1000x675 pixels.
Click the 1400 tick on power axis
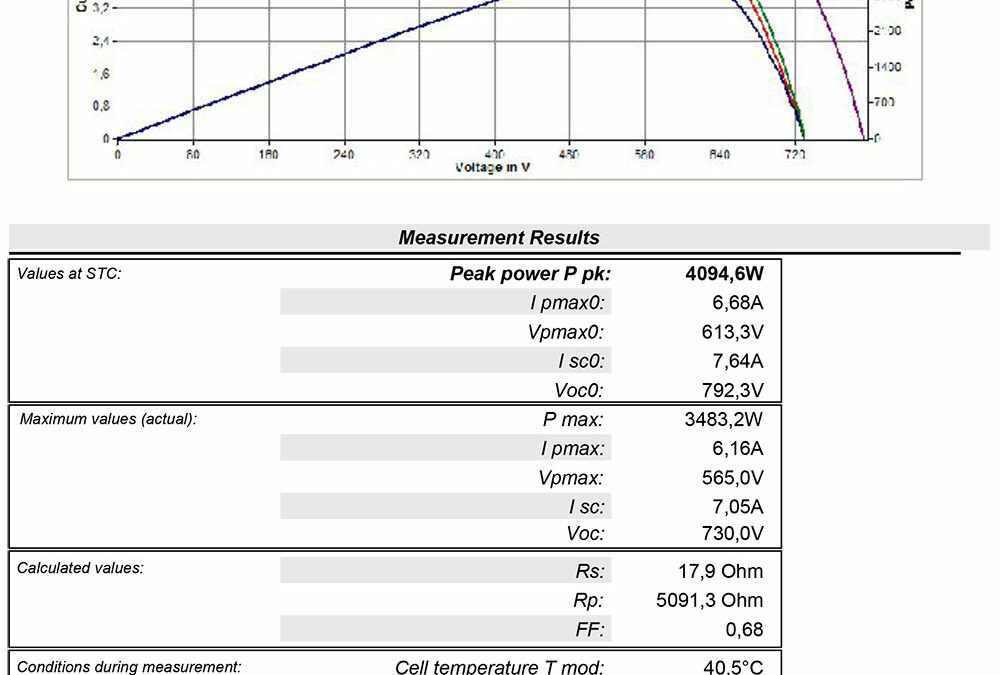tap(887, 67)
